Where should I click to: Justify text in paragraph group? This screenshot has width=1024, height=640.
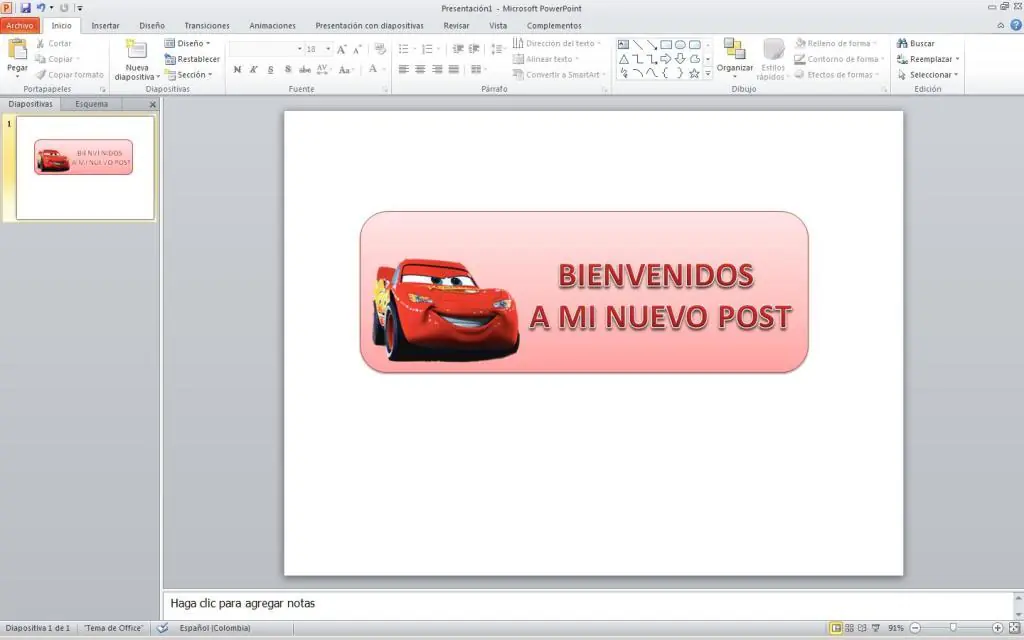coord(454,69)
